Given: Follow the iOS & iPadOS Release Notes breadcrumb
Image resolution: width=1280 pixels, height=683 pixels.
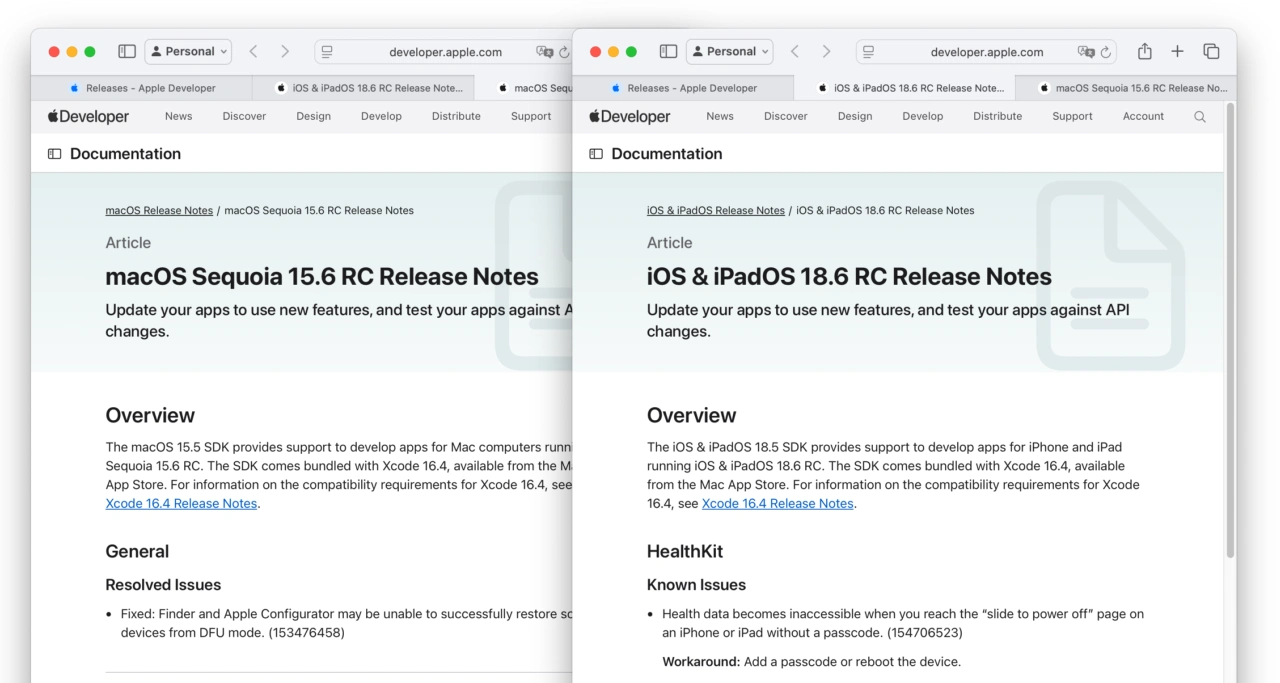Looking at the screenshot, I should 715,210.
